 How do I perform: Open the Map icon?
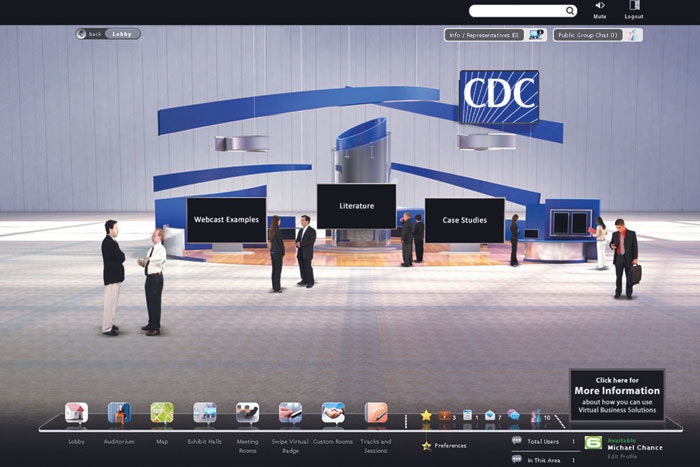pyautogui.click(x=162, y=413)
